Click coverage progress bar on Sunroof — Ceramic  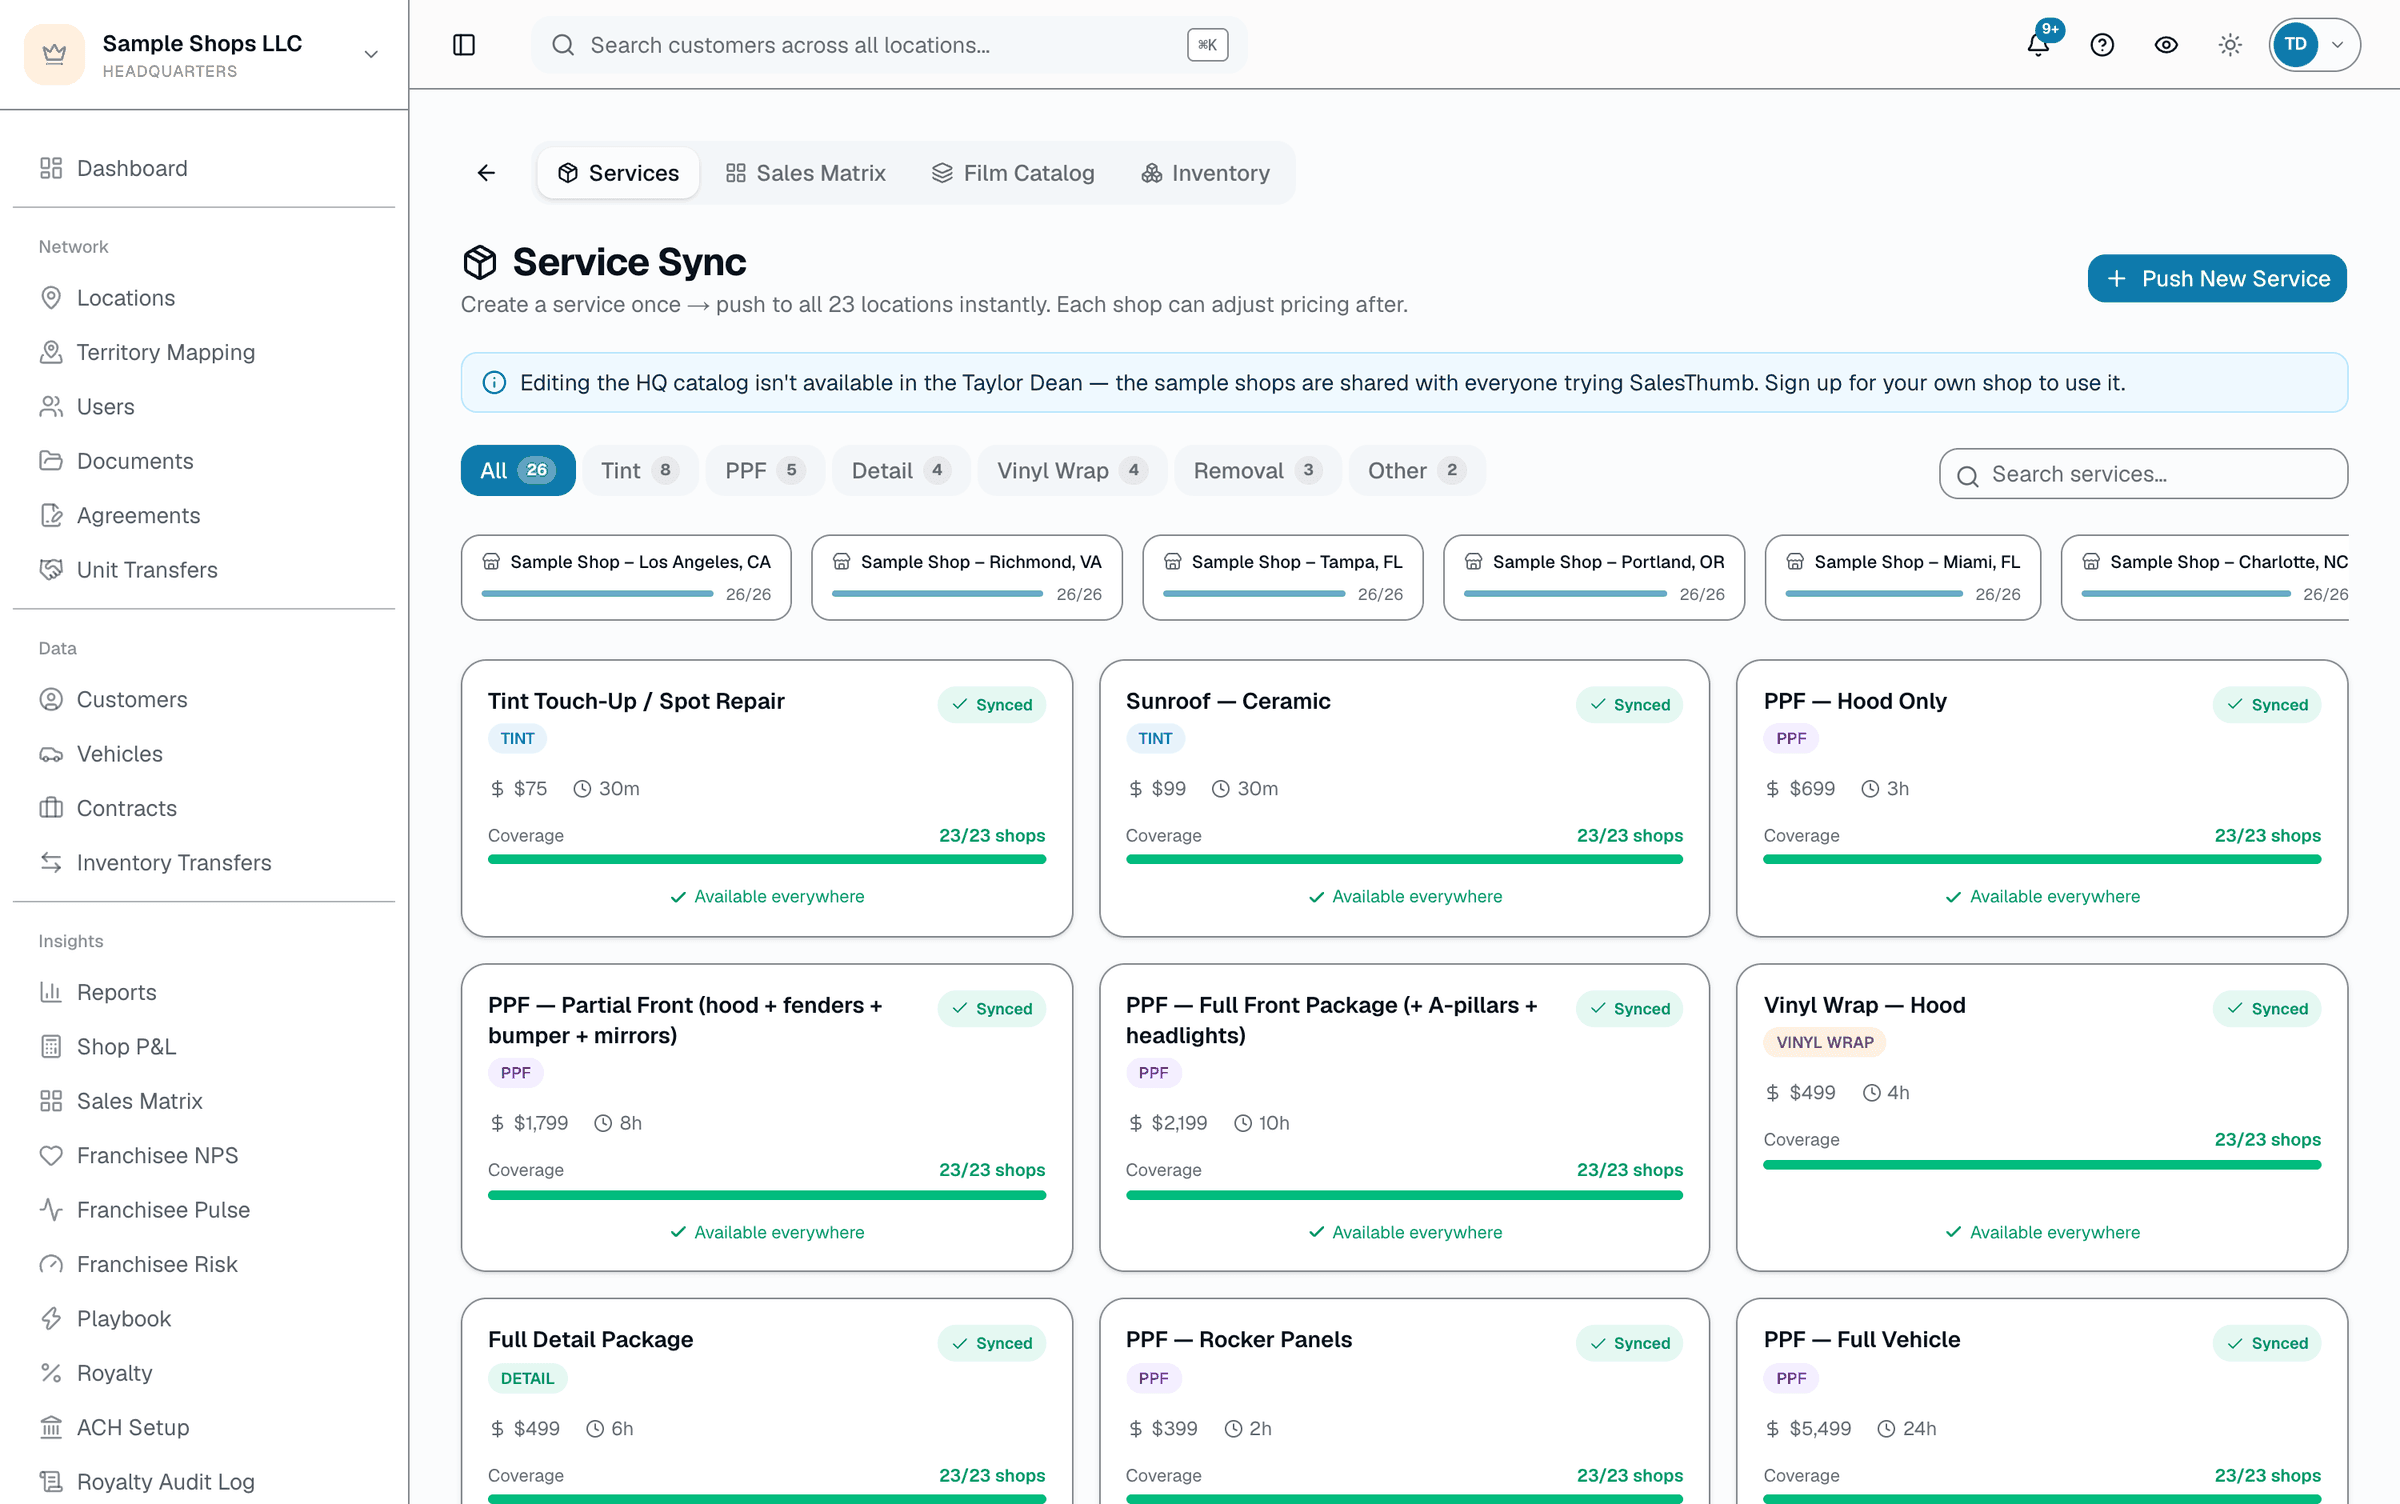1404,859
